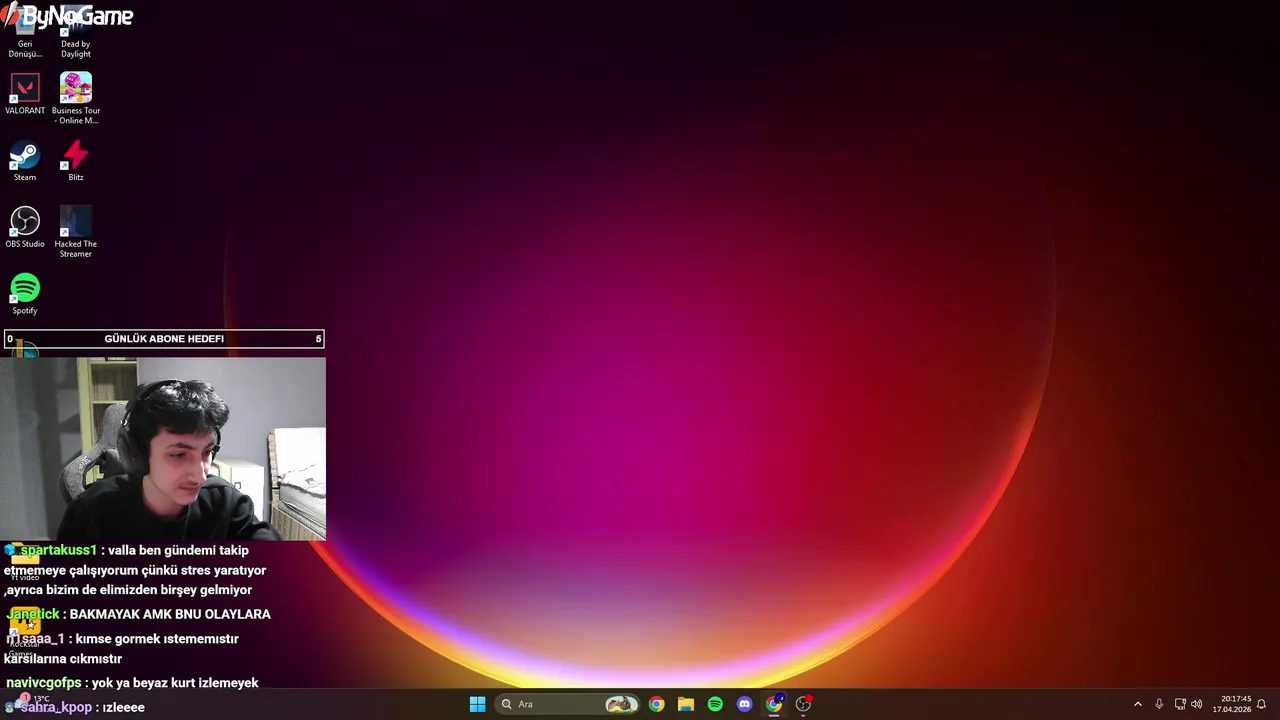This screenshot has width=1280, height=720.
Task: Open OBS Studio from the taskbar
Action: pos(803,704)
